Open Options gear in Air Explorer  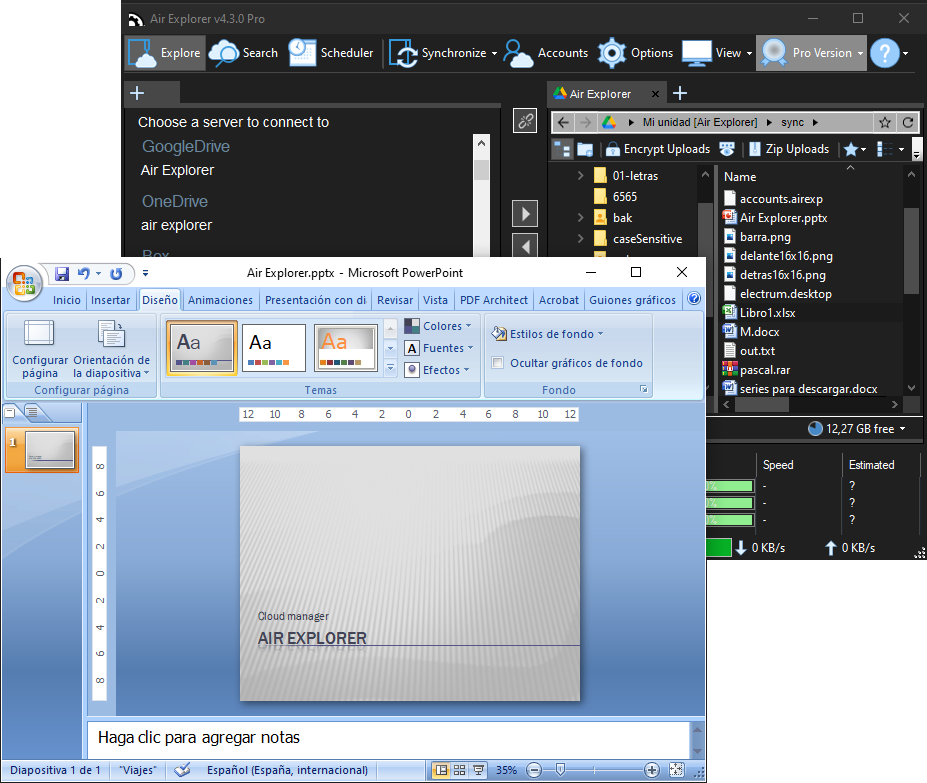[636, 53]
